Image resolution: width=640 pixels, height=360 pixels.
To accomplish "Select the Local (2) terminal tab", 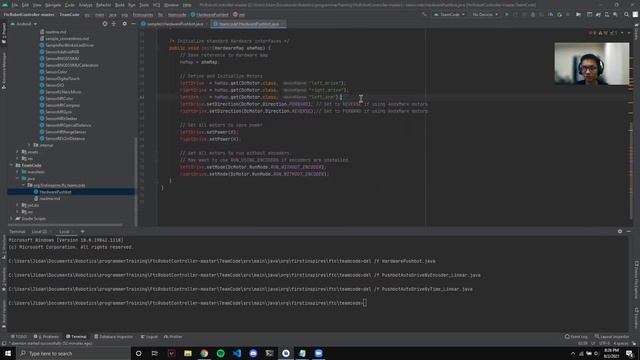I will click(x=40, y=231).
